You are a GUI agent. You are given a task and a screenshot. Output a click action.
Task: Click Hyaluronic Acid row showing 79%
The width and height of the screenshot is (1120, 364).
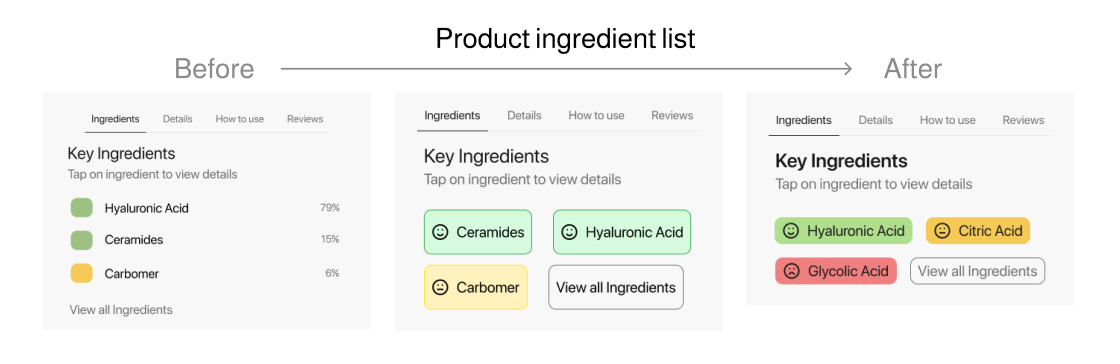(x=205, y=208)
